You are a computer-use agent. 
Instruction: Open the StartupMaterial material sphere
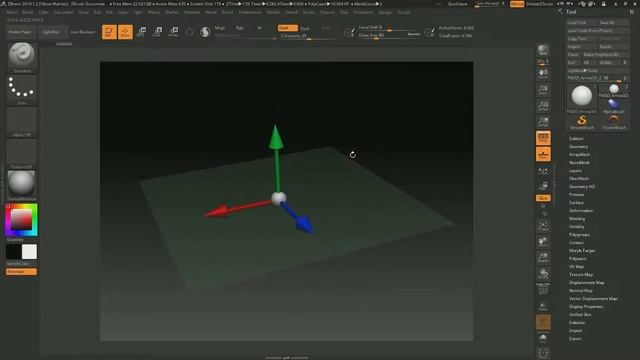(22, 186)
